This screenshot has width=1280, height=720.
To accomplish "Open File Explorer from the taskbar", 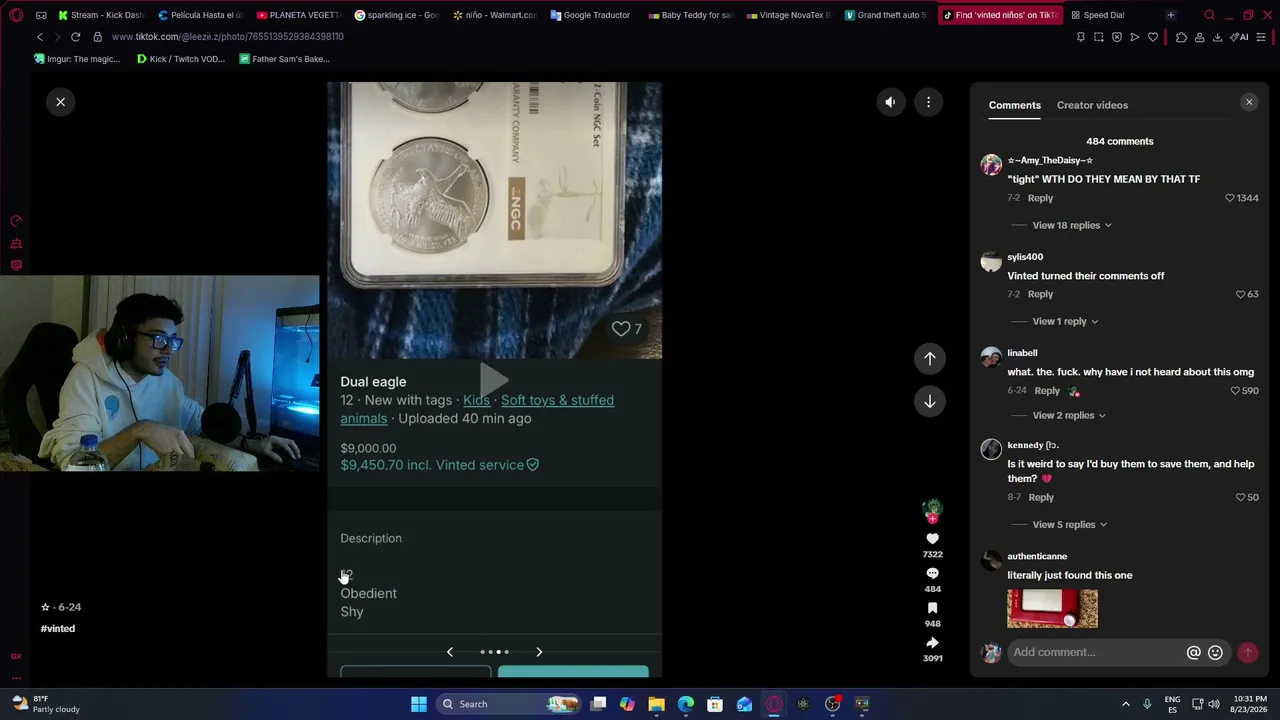I will click(656, 704).
